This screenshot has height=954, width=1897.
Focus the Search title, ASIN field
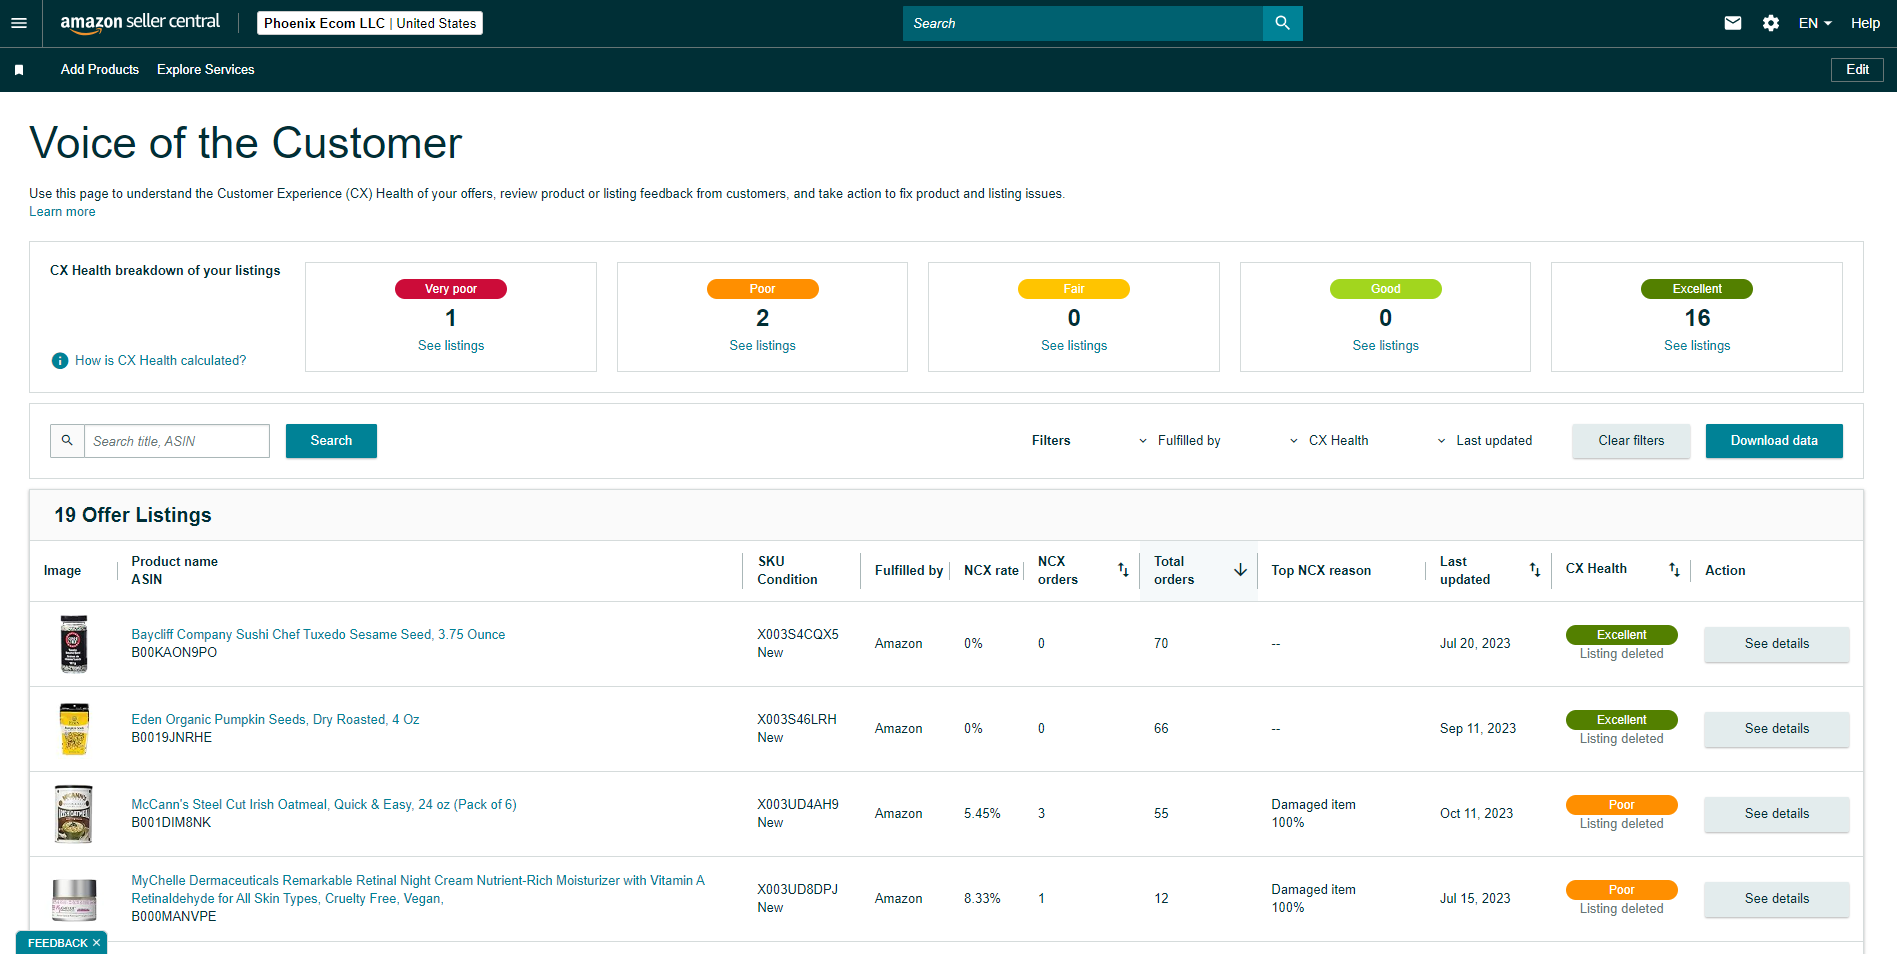coord(177,441)
